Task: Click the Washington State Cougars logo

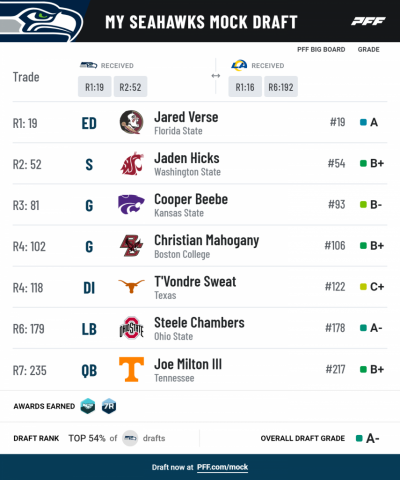Action: [132, 164]
